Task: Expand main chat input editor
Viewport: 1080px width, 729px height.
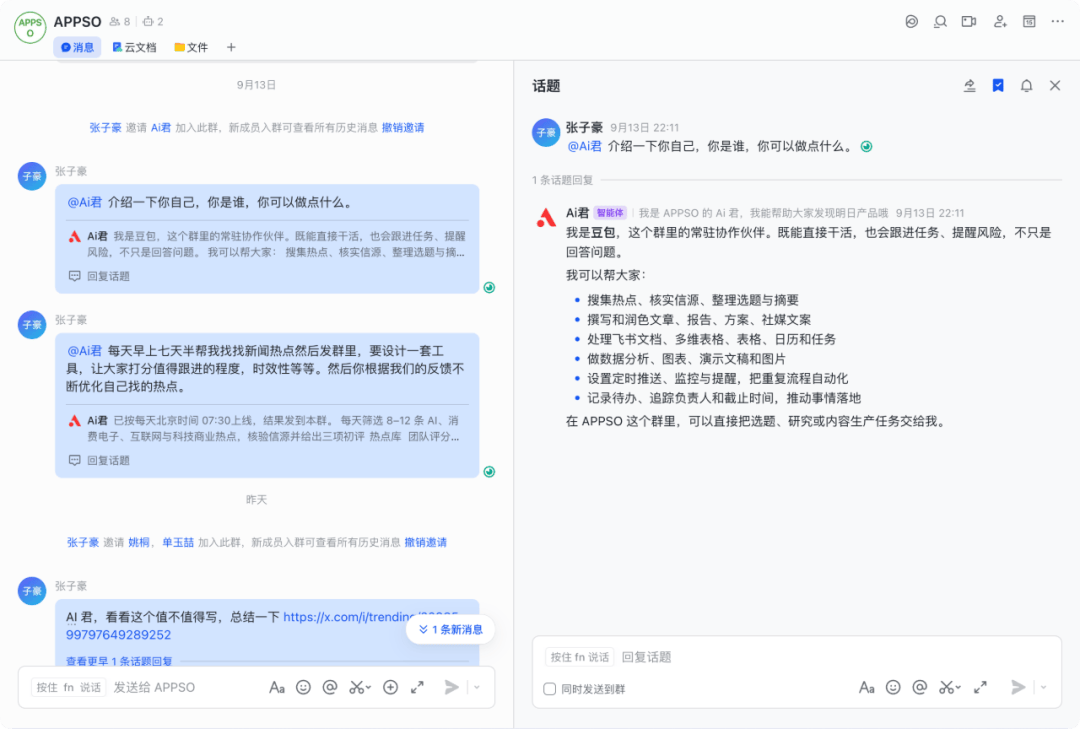Action: coord(417,687)
